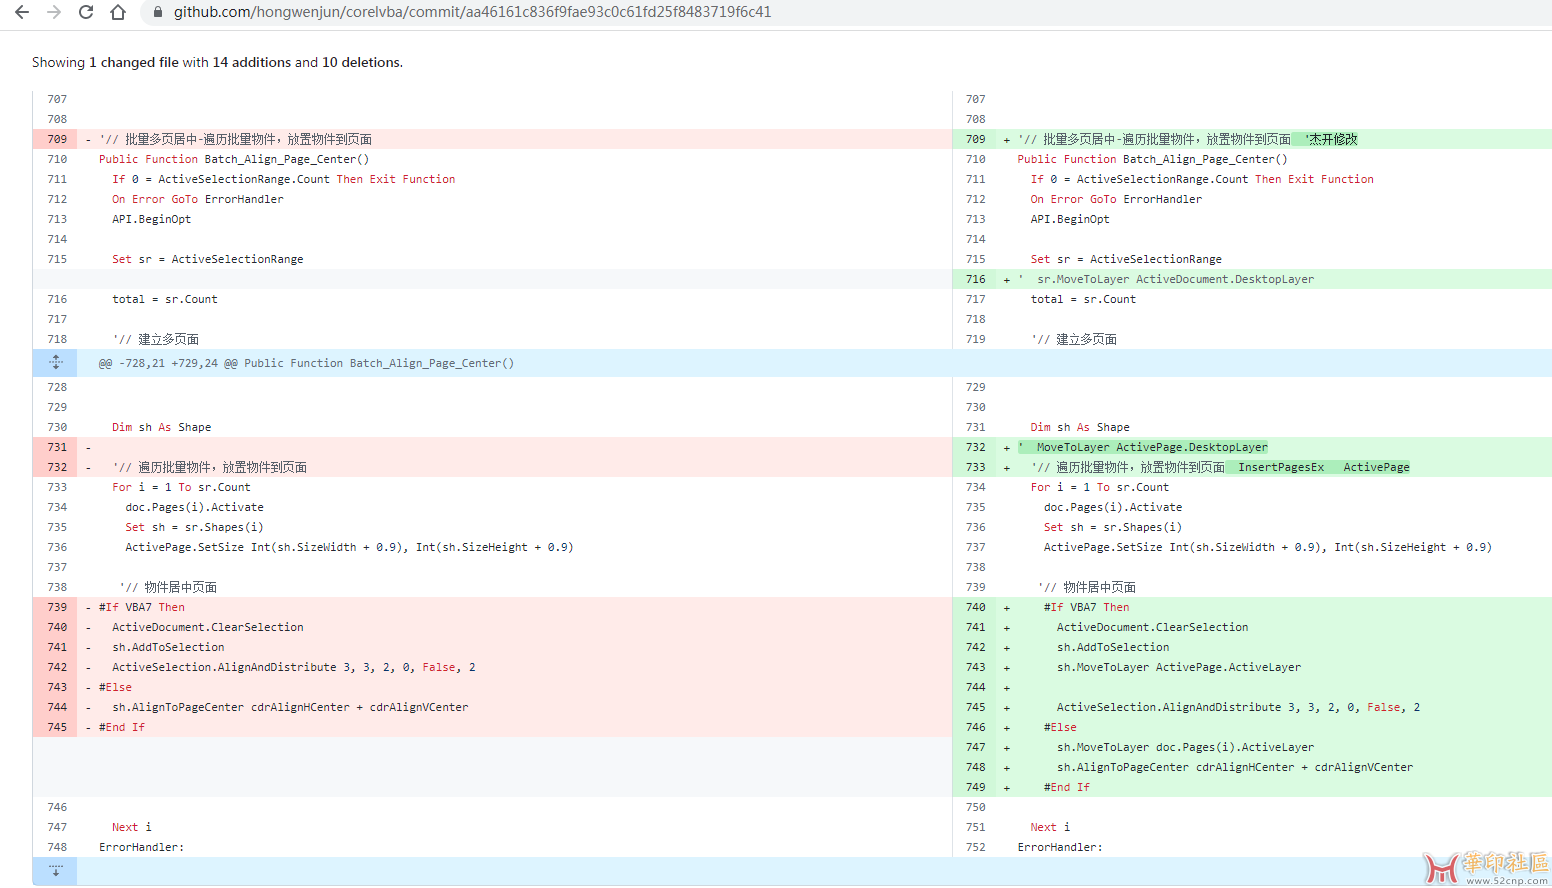Focus the github.com address bar

[x=472, y=12]
